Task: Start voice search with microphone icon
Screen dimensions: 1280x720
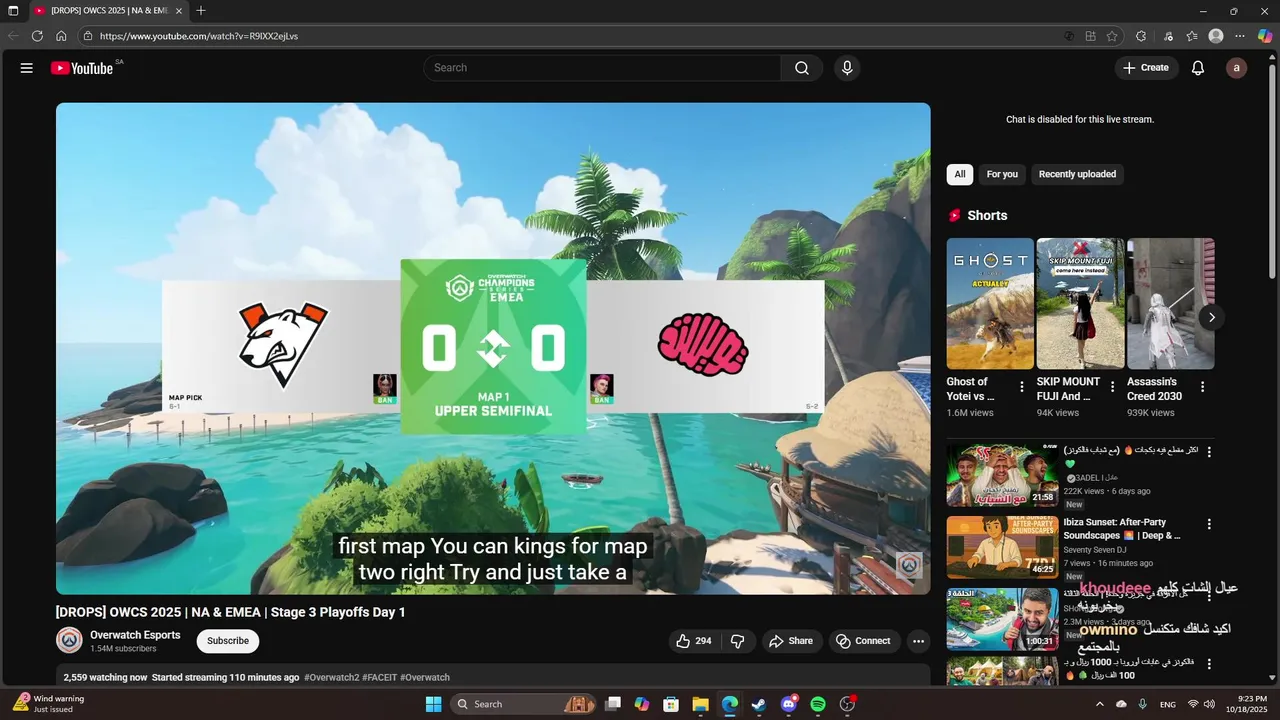Action: coord(847,68)
